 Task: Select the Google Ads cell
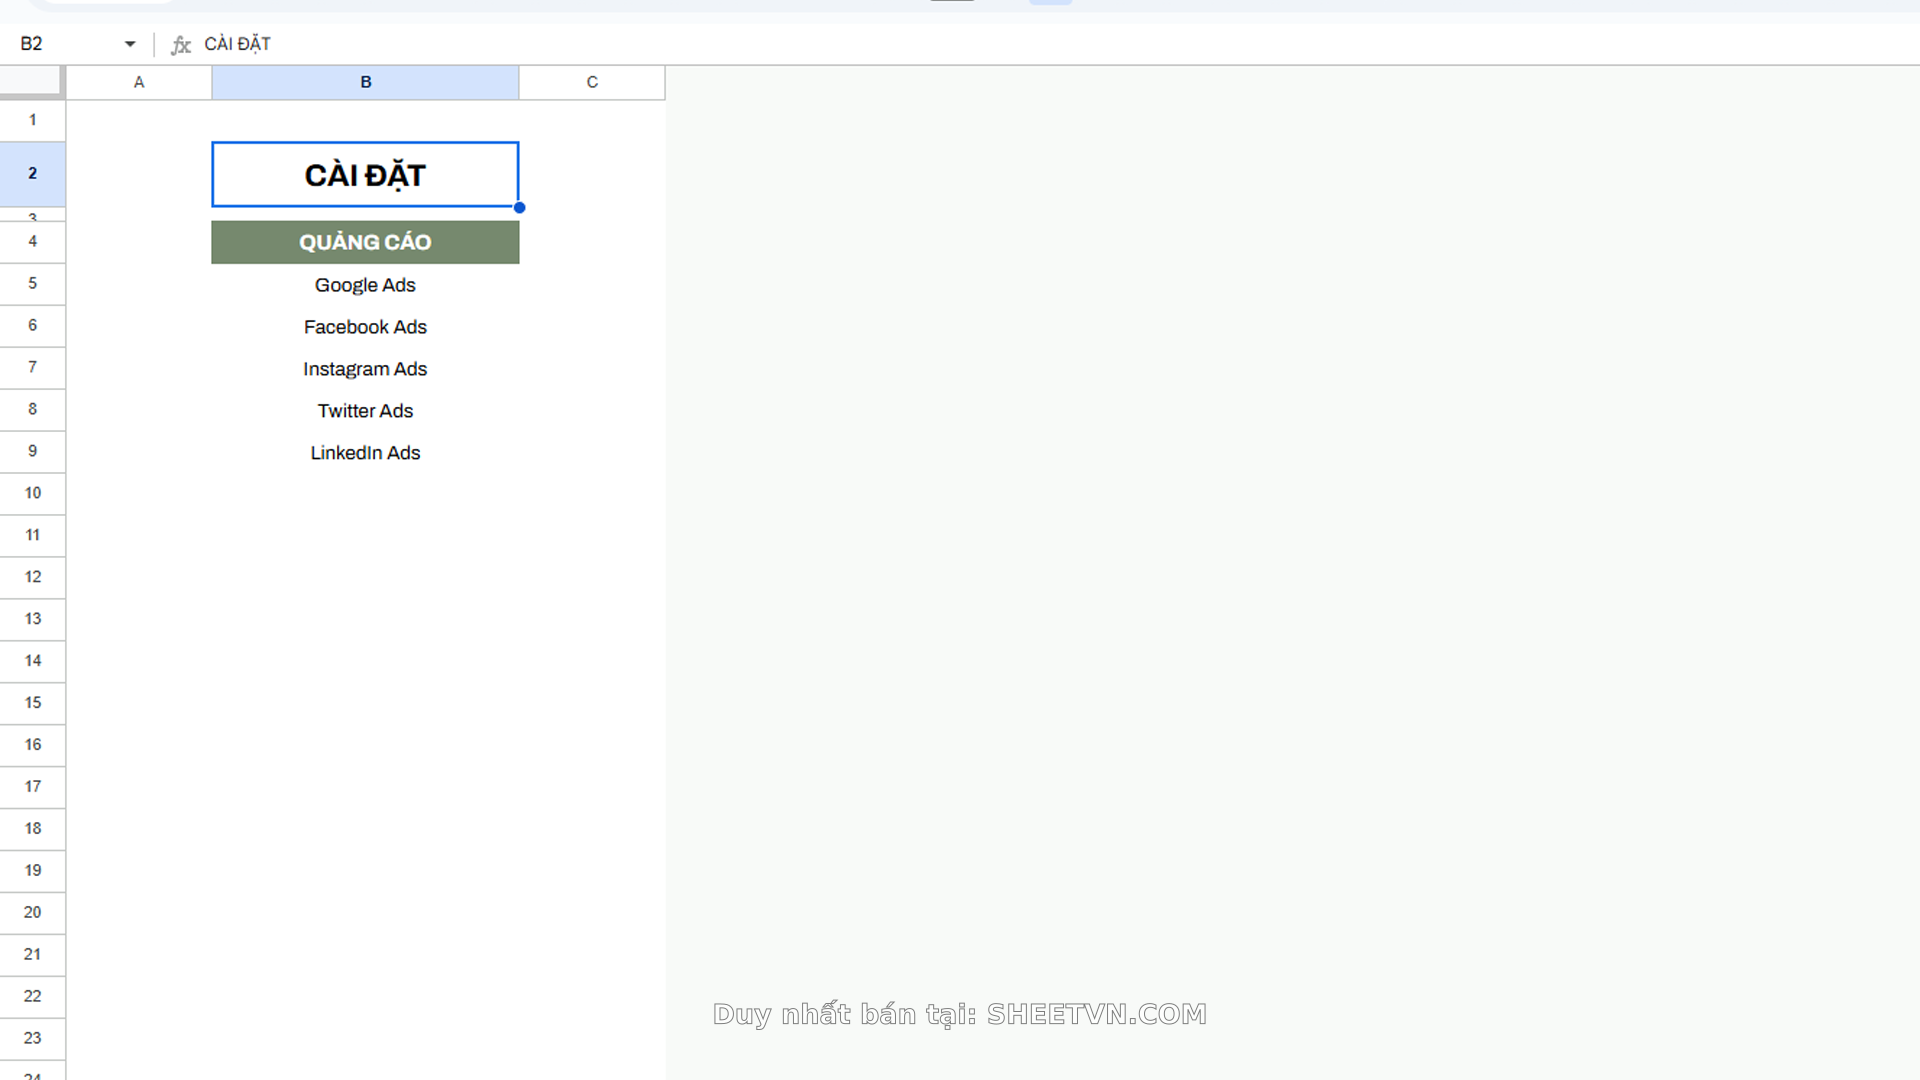[365, 285]
